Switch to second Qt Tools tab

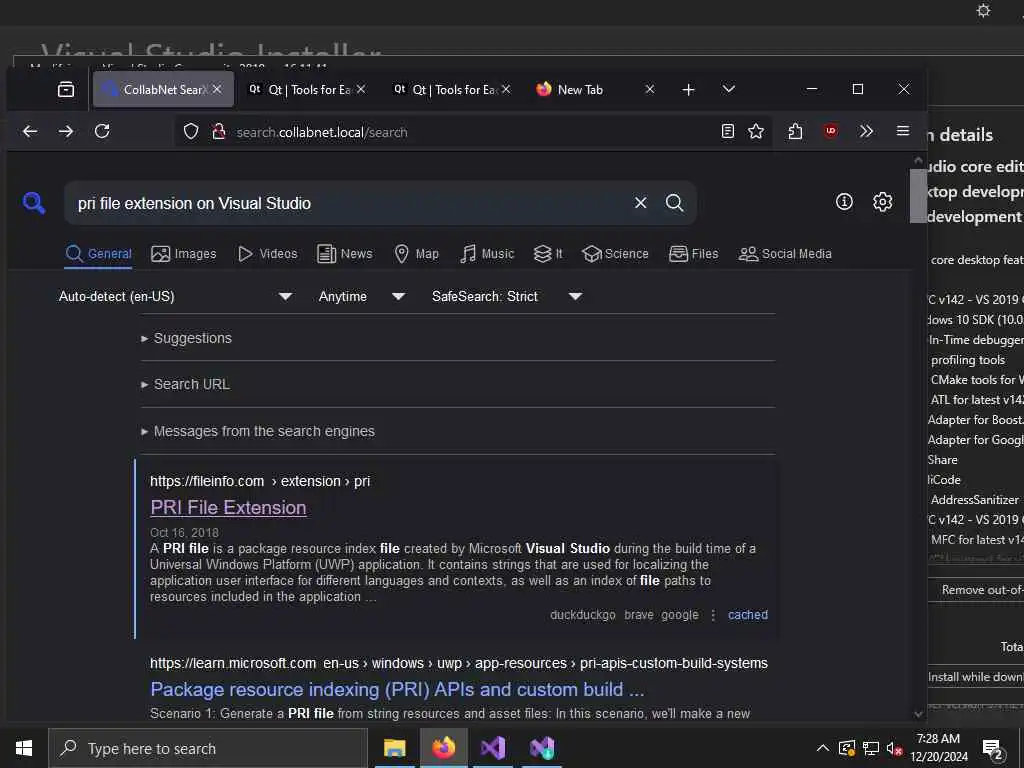[445, 89]
